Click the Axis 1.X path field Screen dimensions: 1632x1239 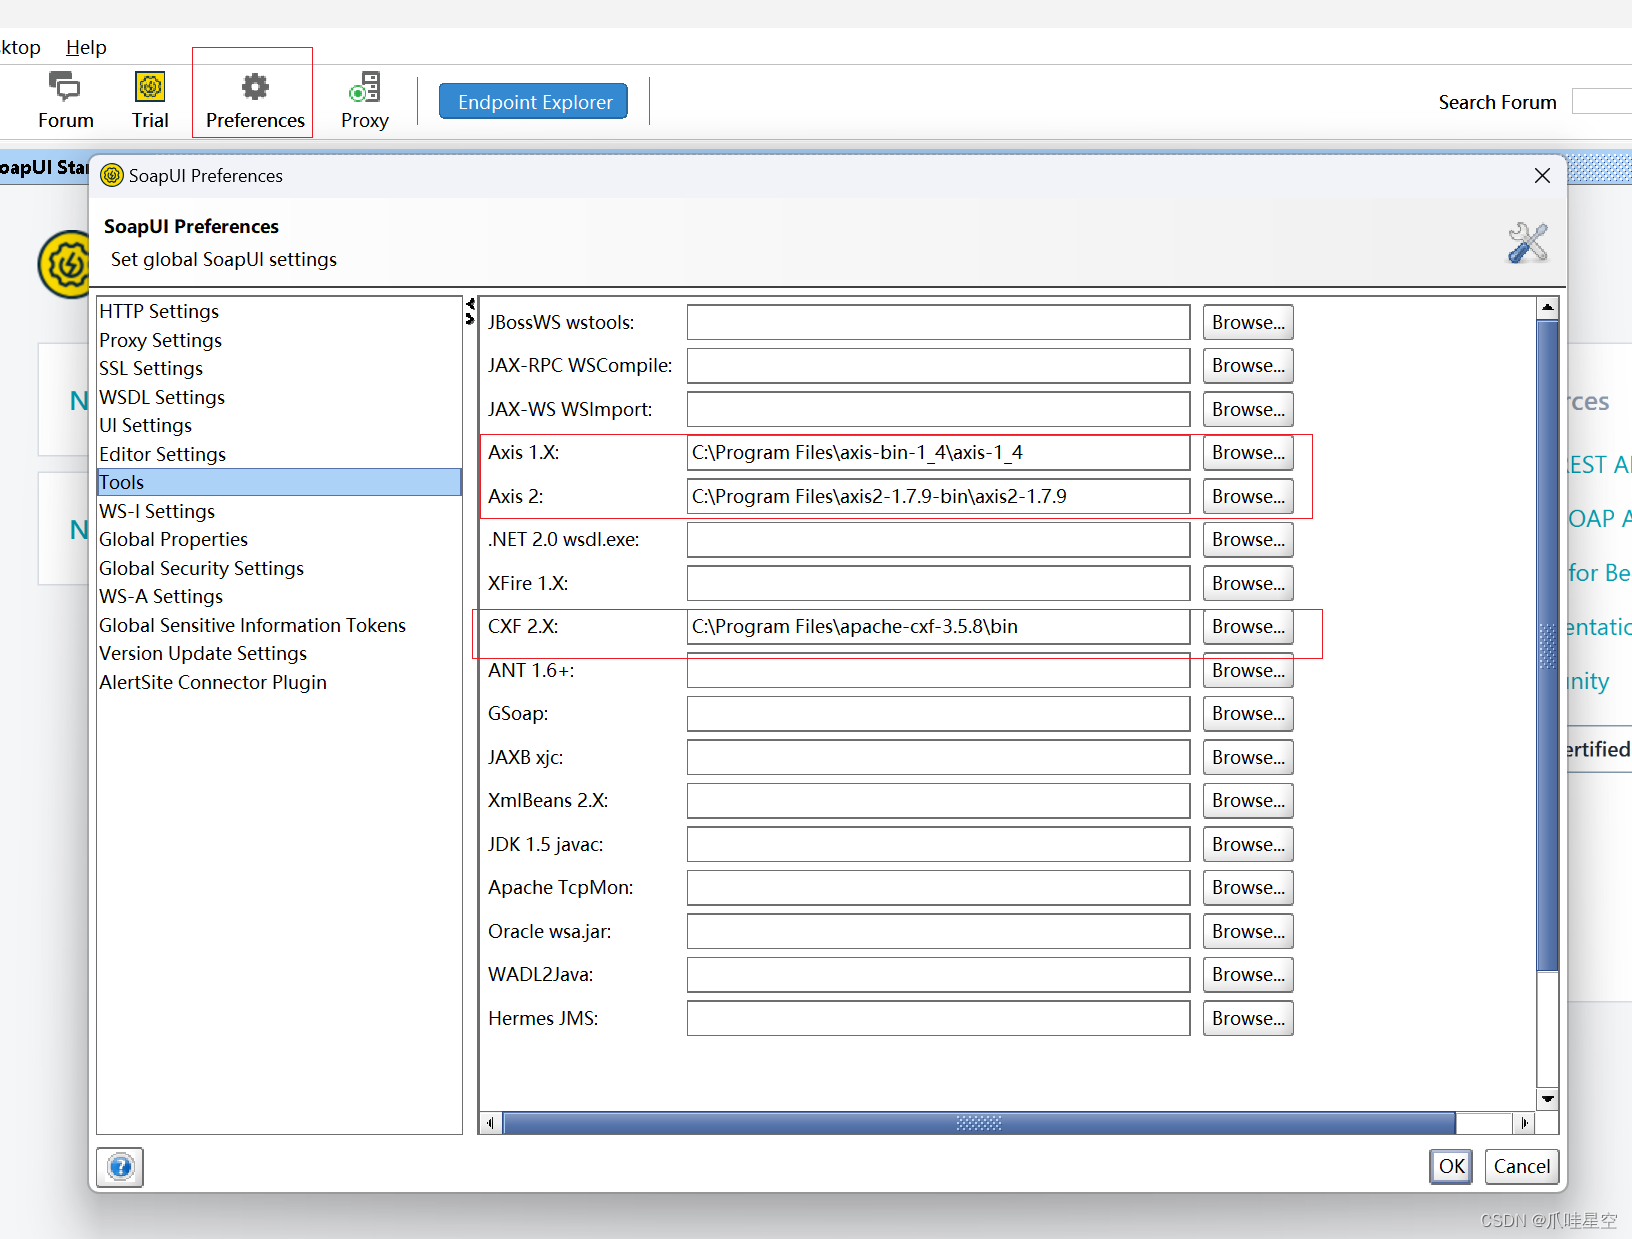coord(938,453)
